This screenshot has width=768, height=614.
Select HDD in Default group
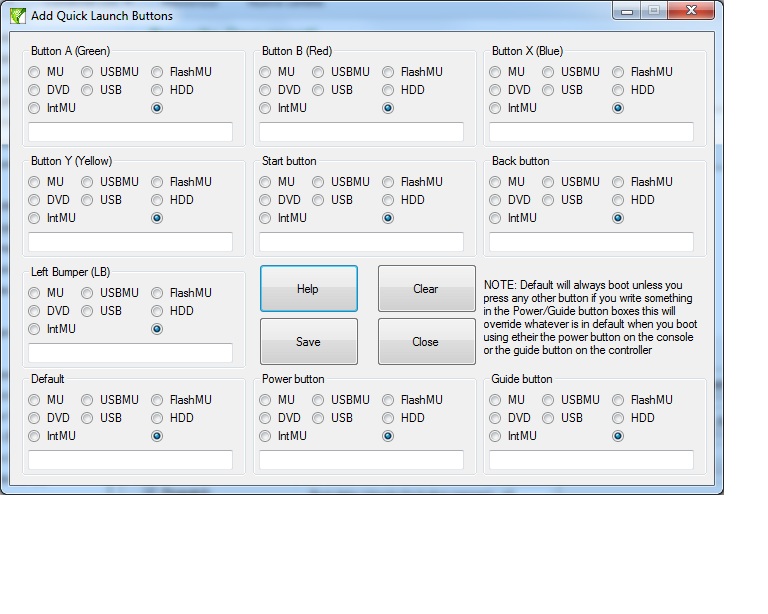(x=158, y=418)
